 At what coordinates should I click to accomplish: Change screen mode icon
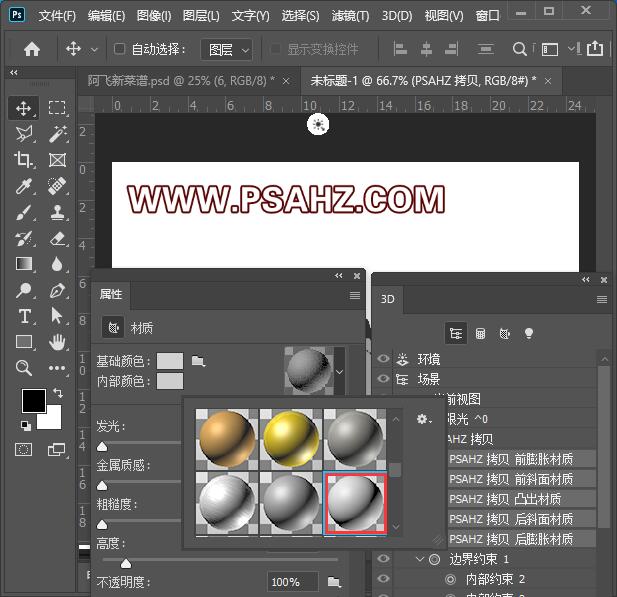coord(57,449)
